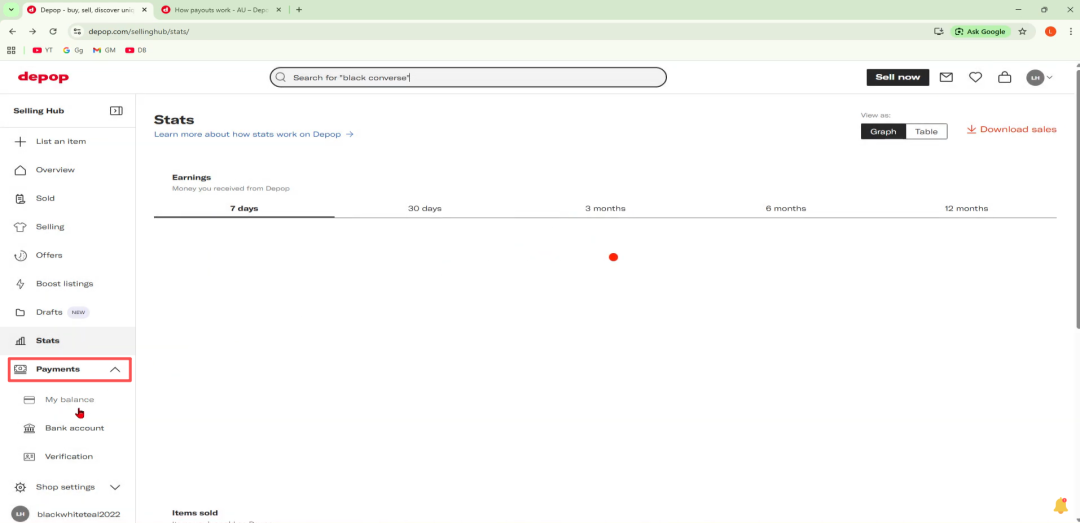1080x523 pixels.
Task: Click the browser forward arrow
Action: click(32, 32)
